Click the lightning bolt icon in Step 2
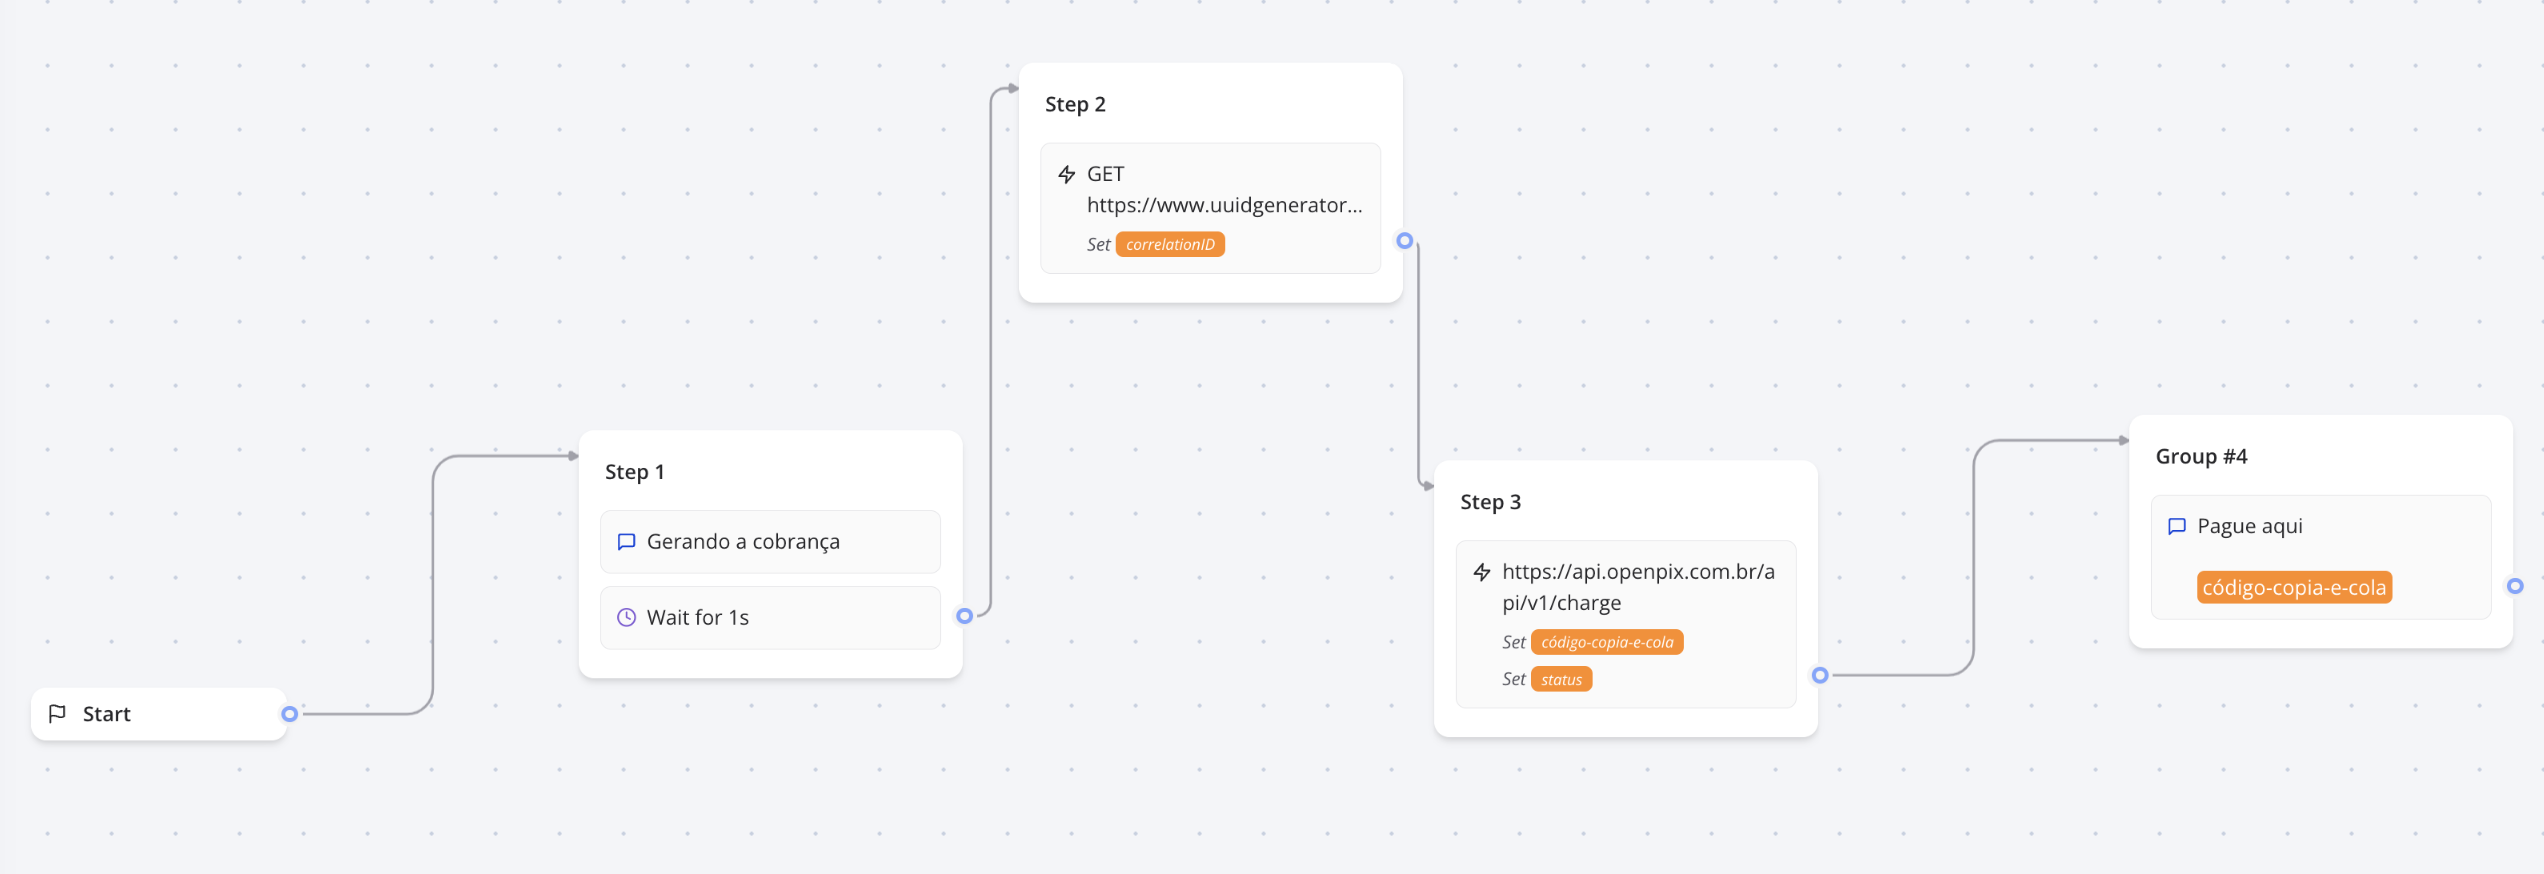Viewport: 2544px width, 874px height. 1066,174
